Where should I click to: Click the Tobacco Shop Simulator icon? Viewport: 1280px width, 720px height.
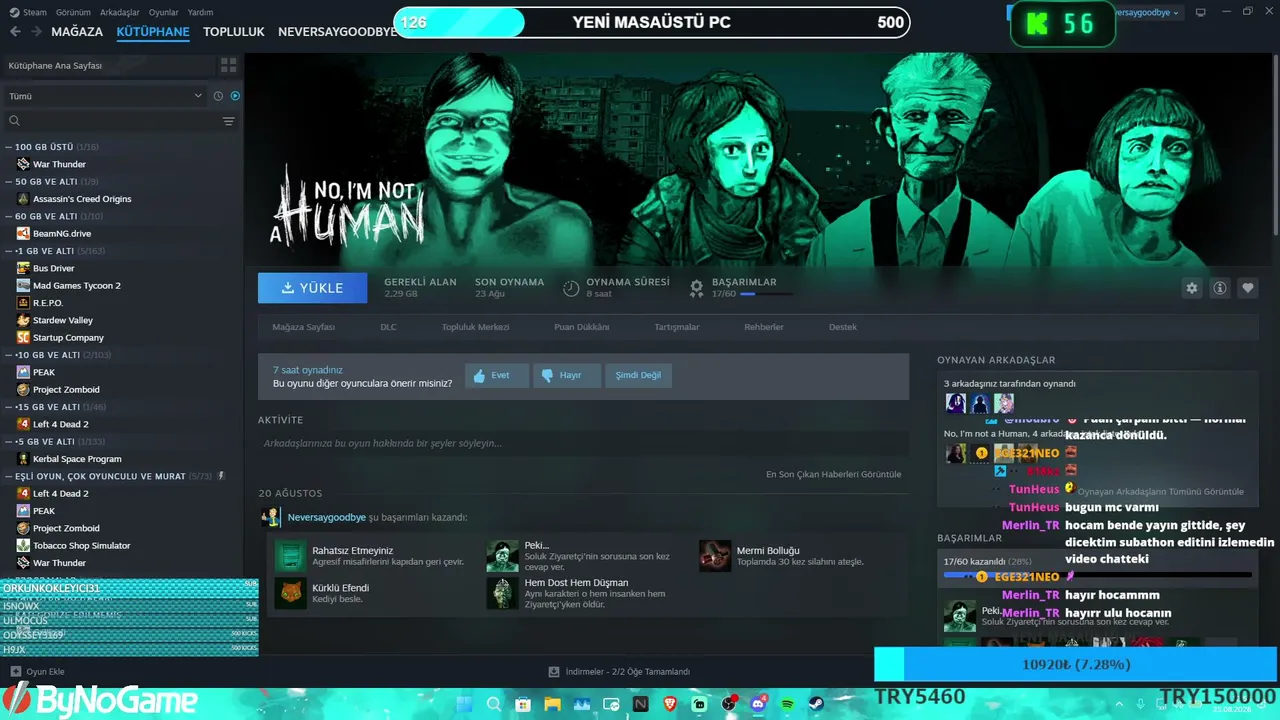tap(23, 545)
